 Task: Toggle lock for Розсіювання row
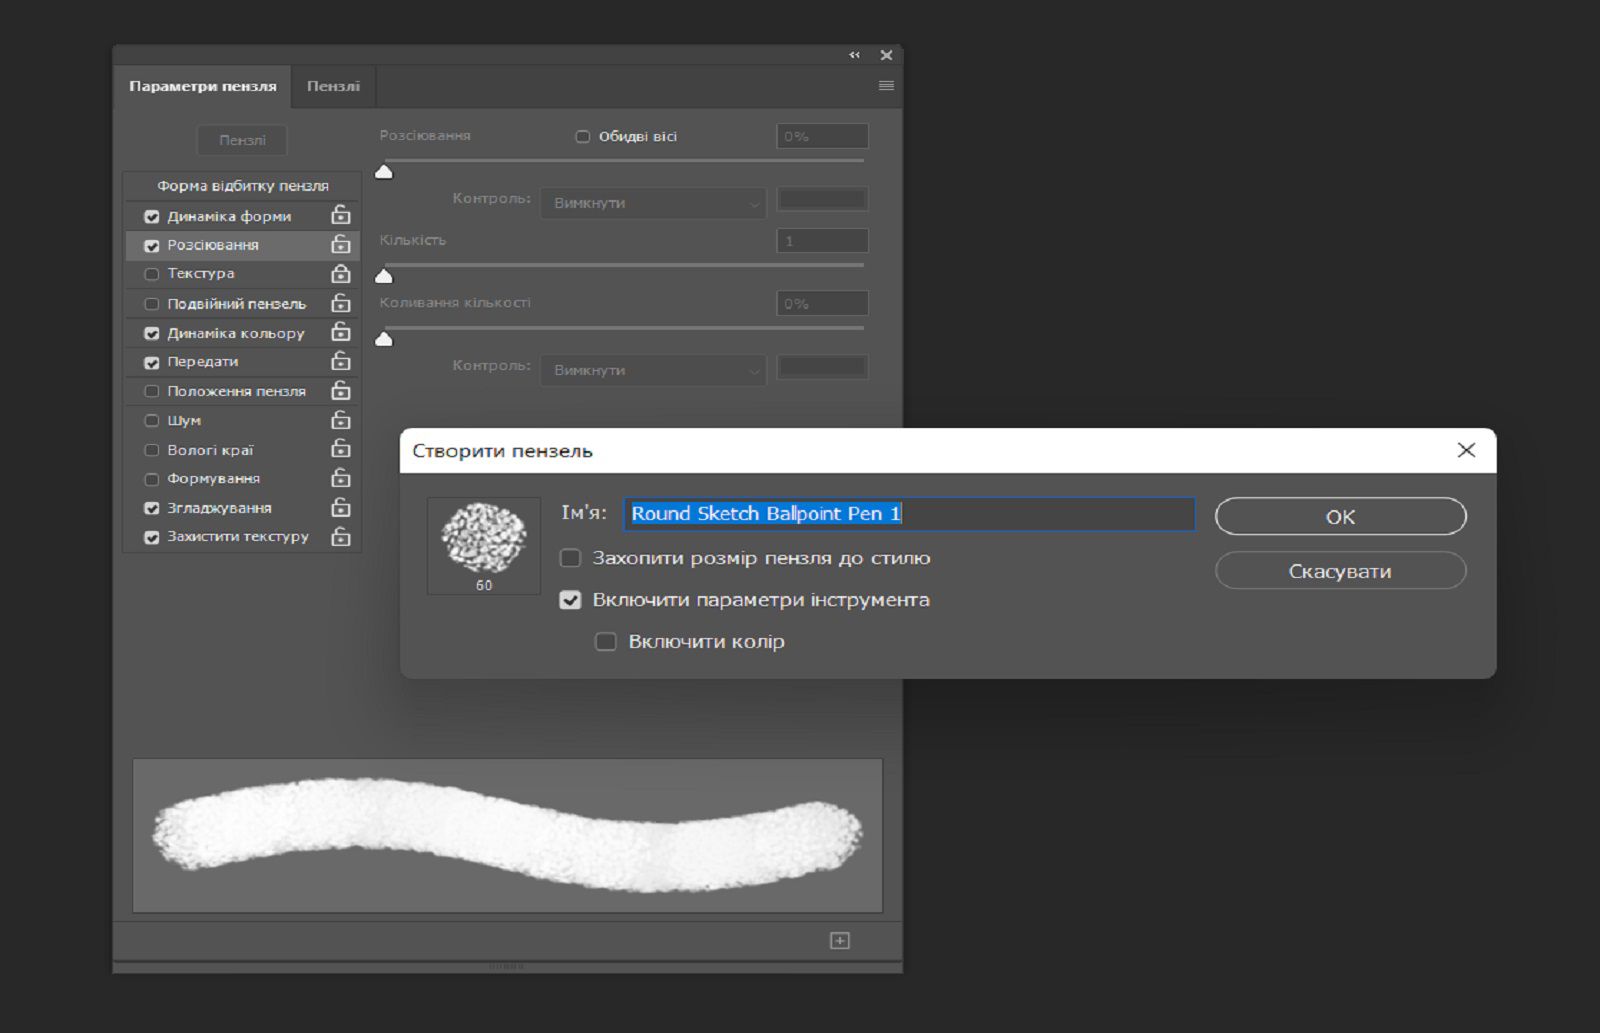[341, 244]
